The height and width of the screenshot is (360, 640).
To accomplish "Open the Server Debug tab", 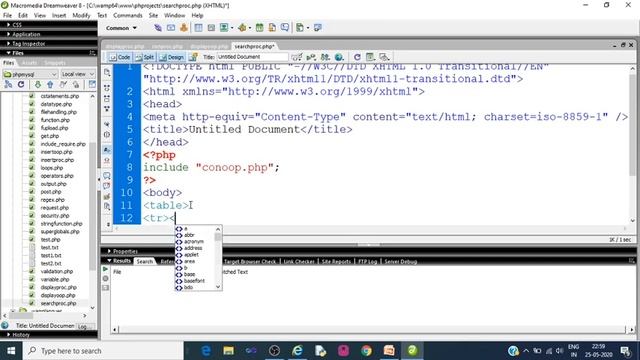I will pos(400,262).
